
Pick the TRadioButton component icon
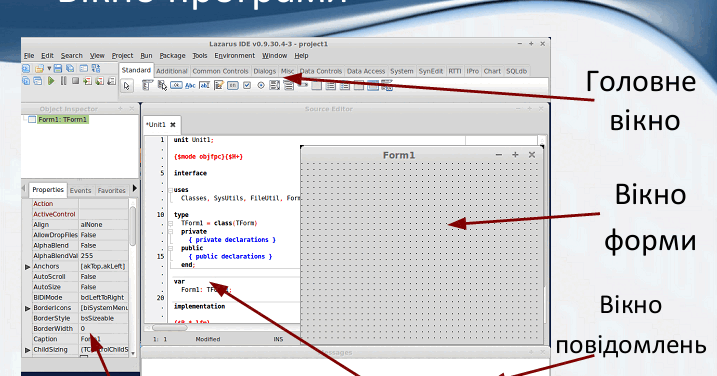tap(261, 86)
